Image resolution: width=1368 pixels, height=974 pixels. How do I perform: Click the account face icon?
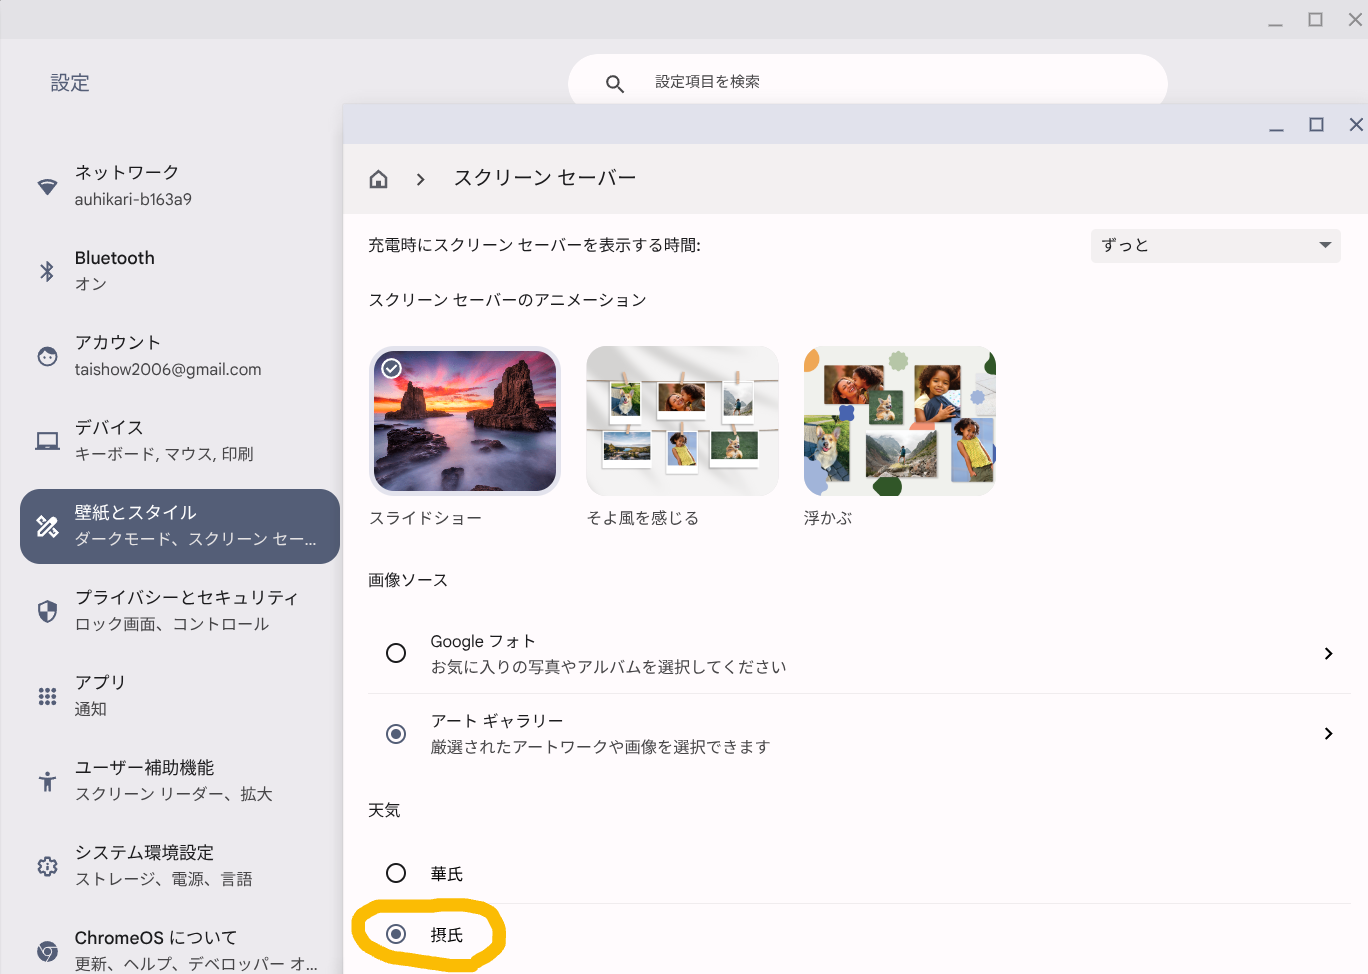coord(47,356)
